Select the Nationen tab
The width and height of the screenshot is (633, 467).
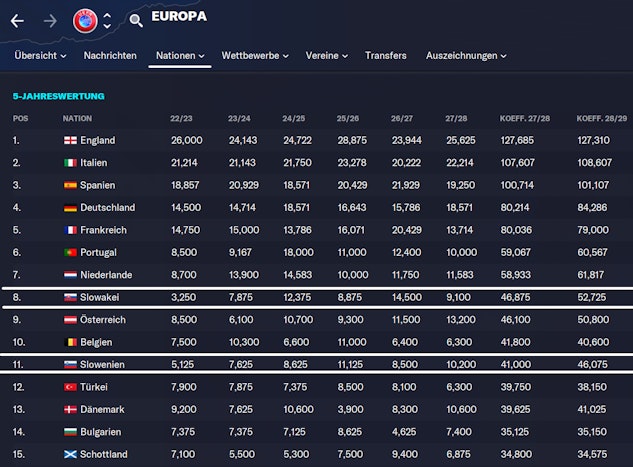pos(180,56)
